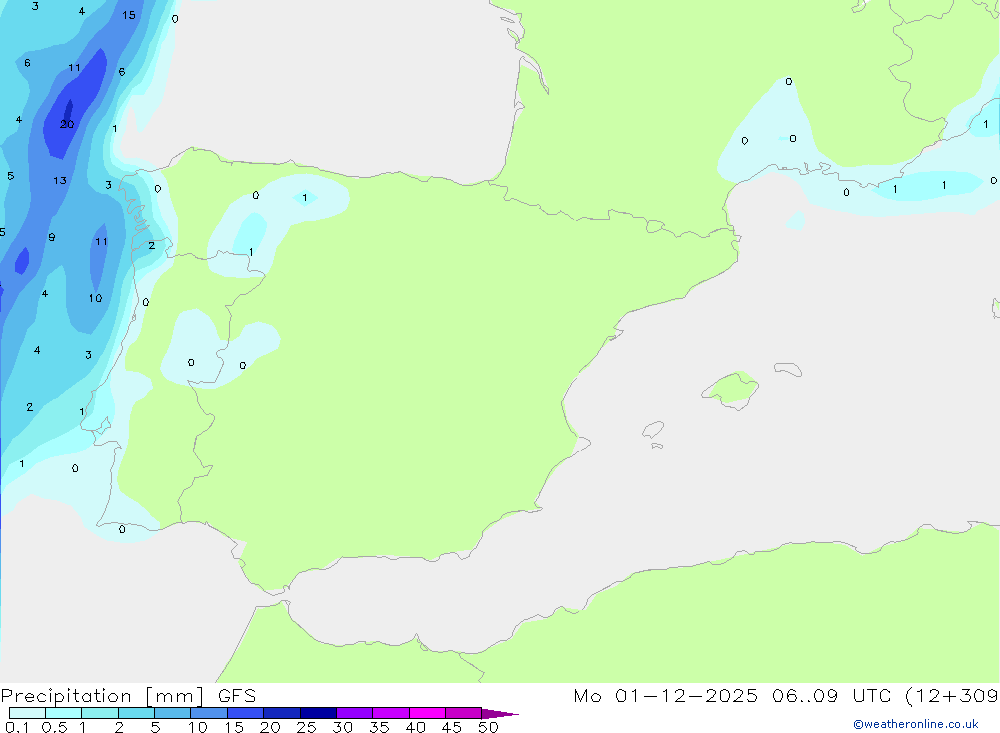The image size is (1000, 733).
Task: Pick the 1–2 mm legend color swatch
Action: [x=100, y=713]
